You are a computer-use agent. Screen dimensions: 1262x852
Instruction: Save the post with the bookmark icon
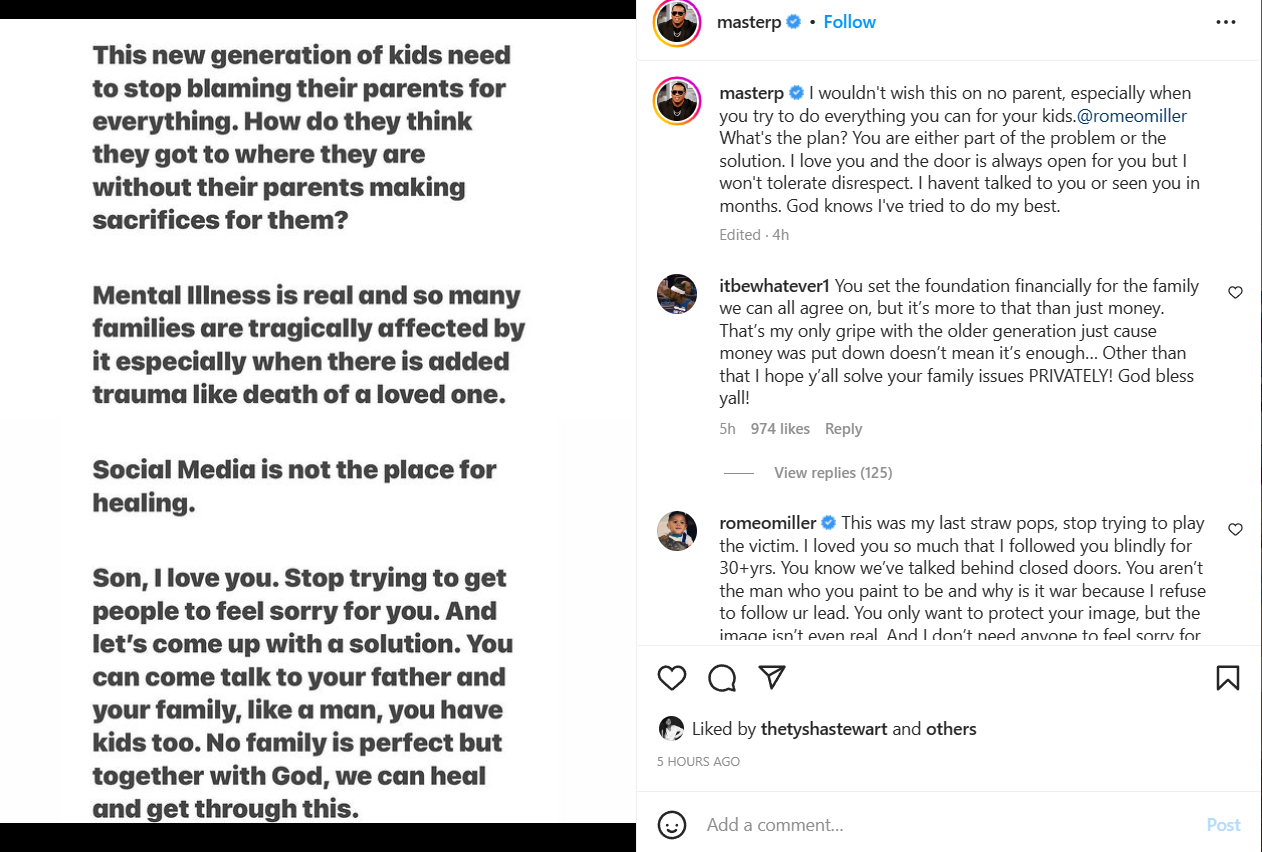click(x=1228, y=677)
